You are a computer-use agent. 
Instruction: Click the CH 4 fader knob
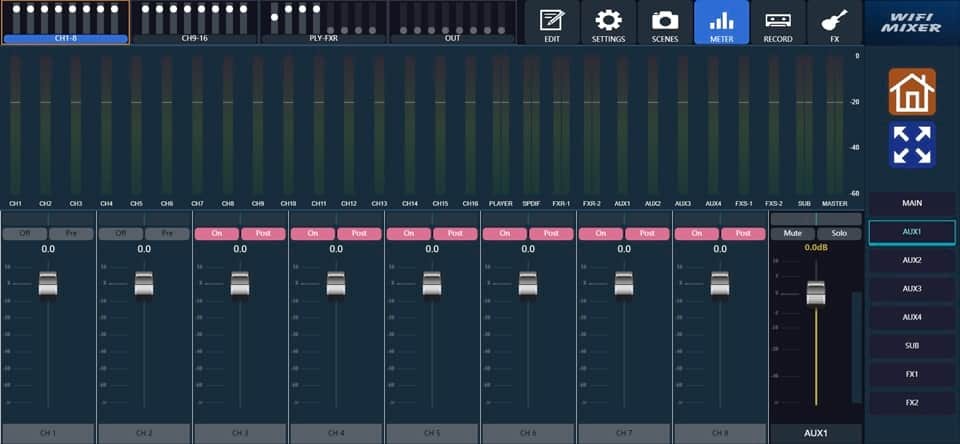point(336,284)
